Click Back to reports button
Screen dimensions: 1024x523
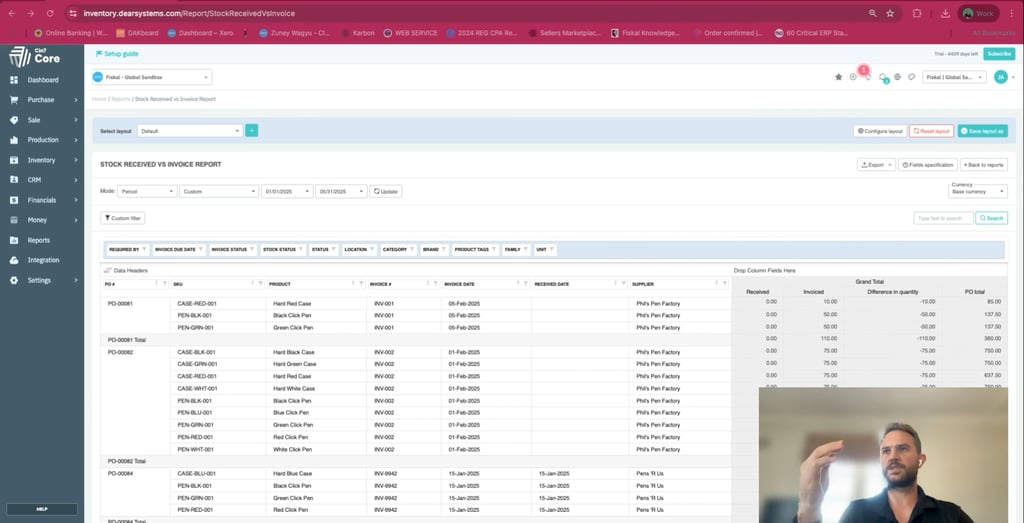(x=984, y=165)
